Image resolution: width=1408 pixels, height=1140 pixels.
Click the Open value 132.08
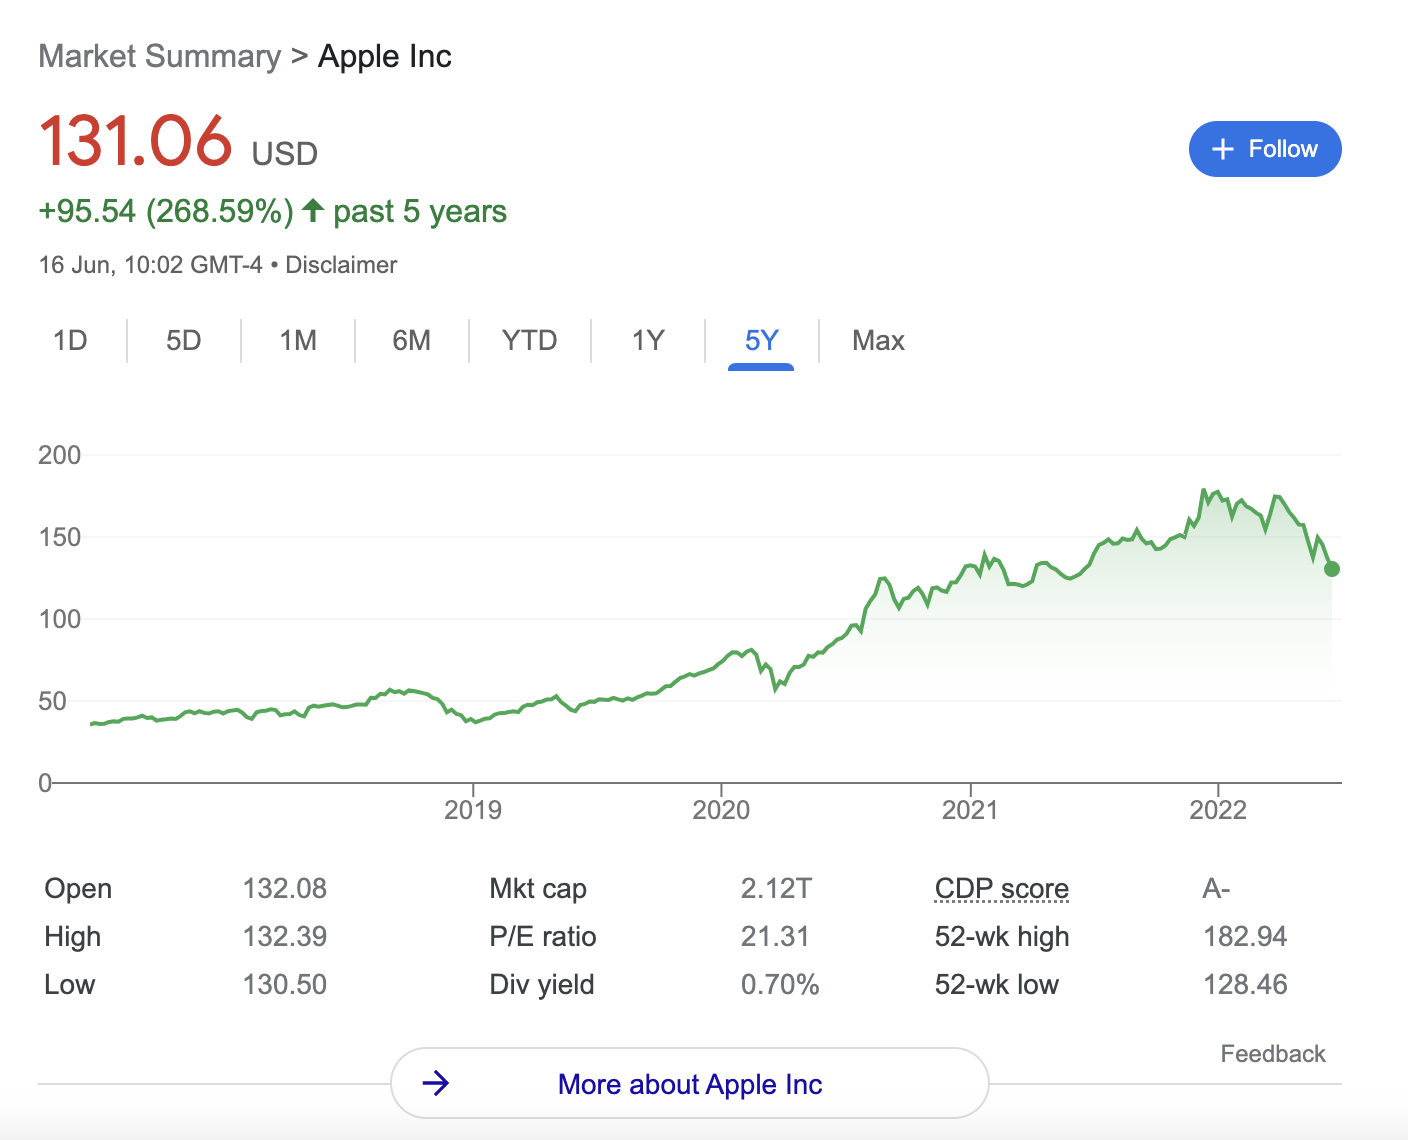(285, 889)
